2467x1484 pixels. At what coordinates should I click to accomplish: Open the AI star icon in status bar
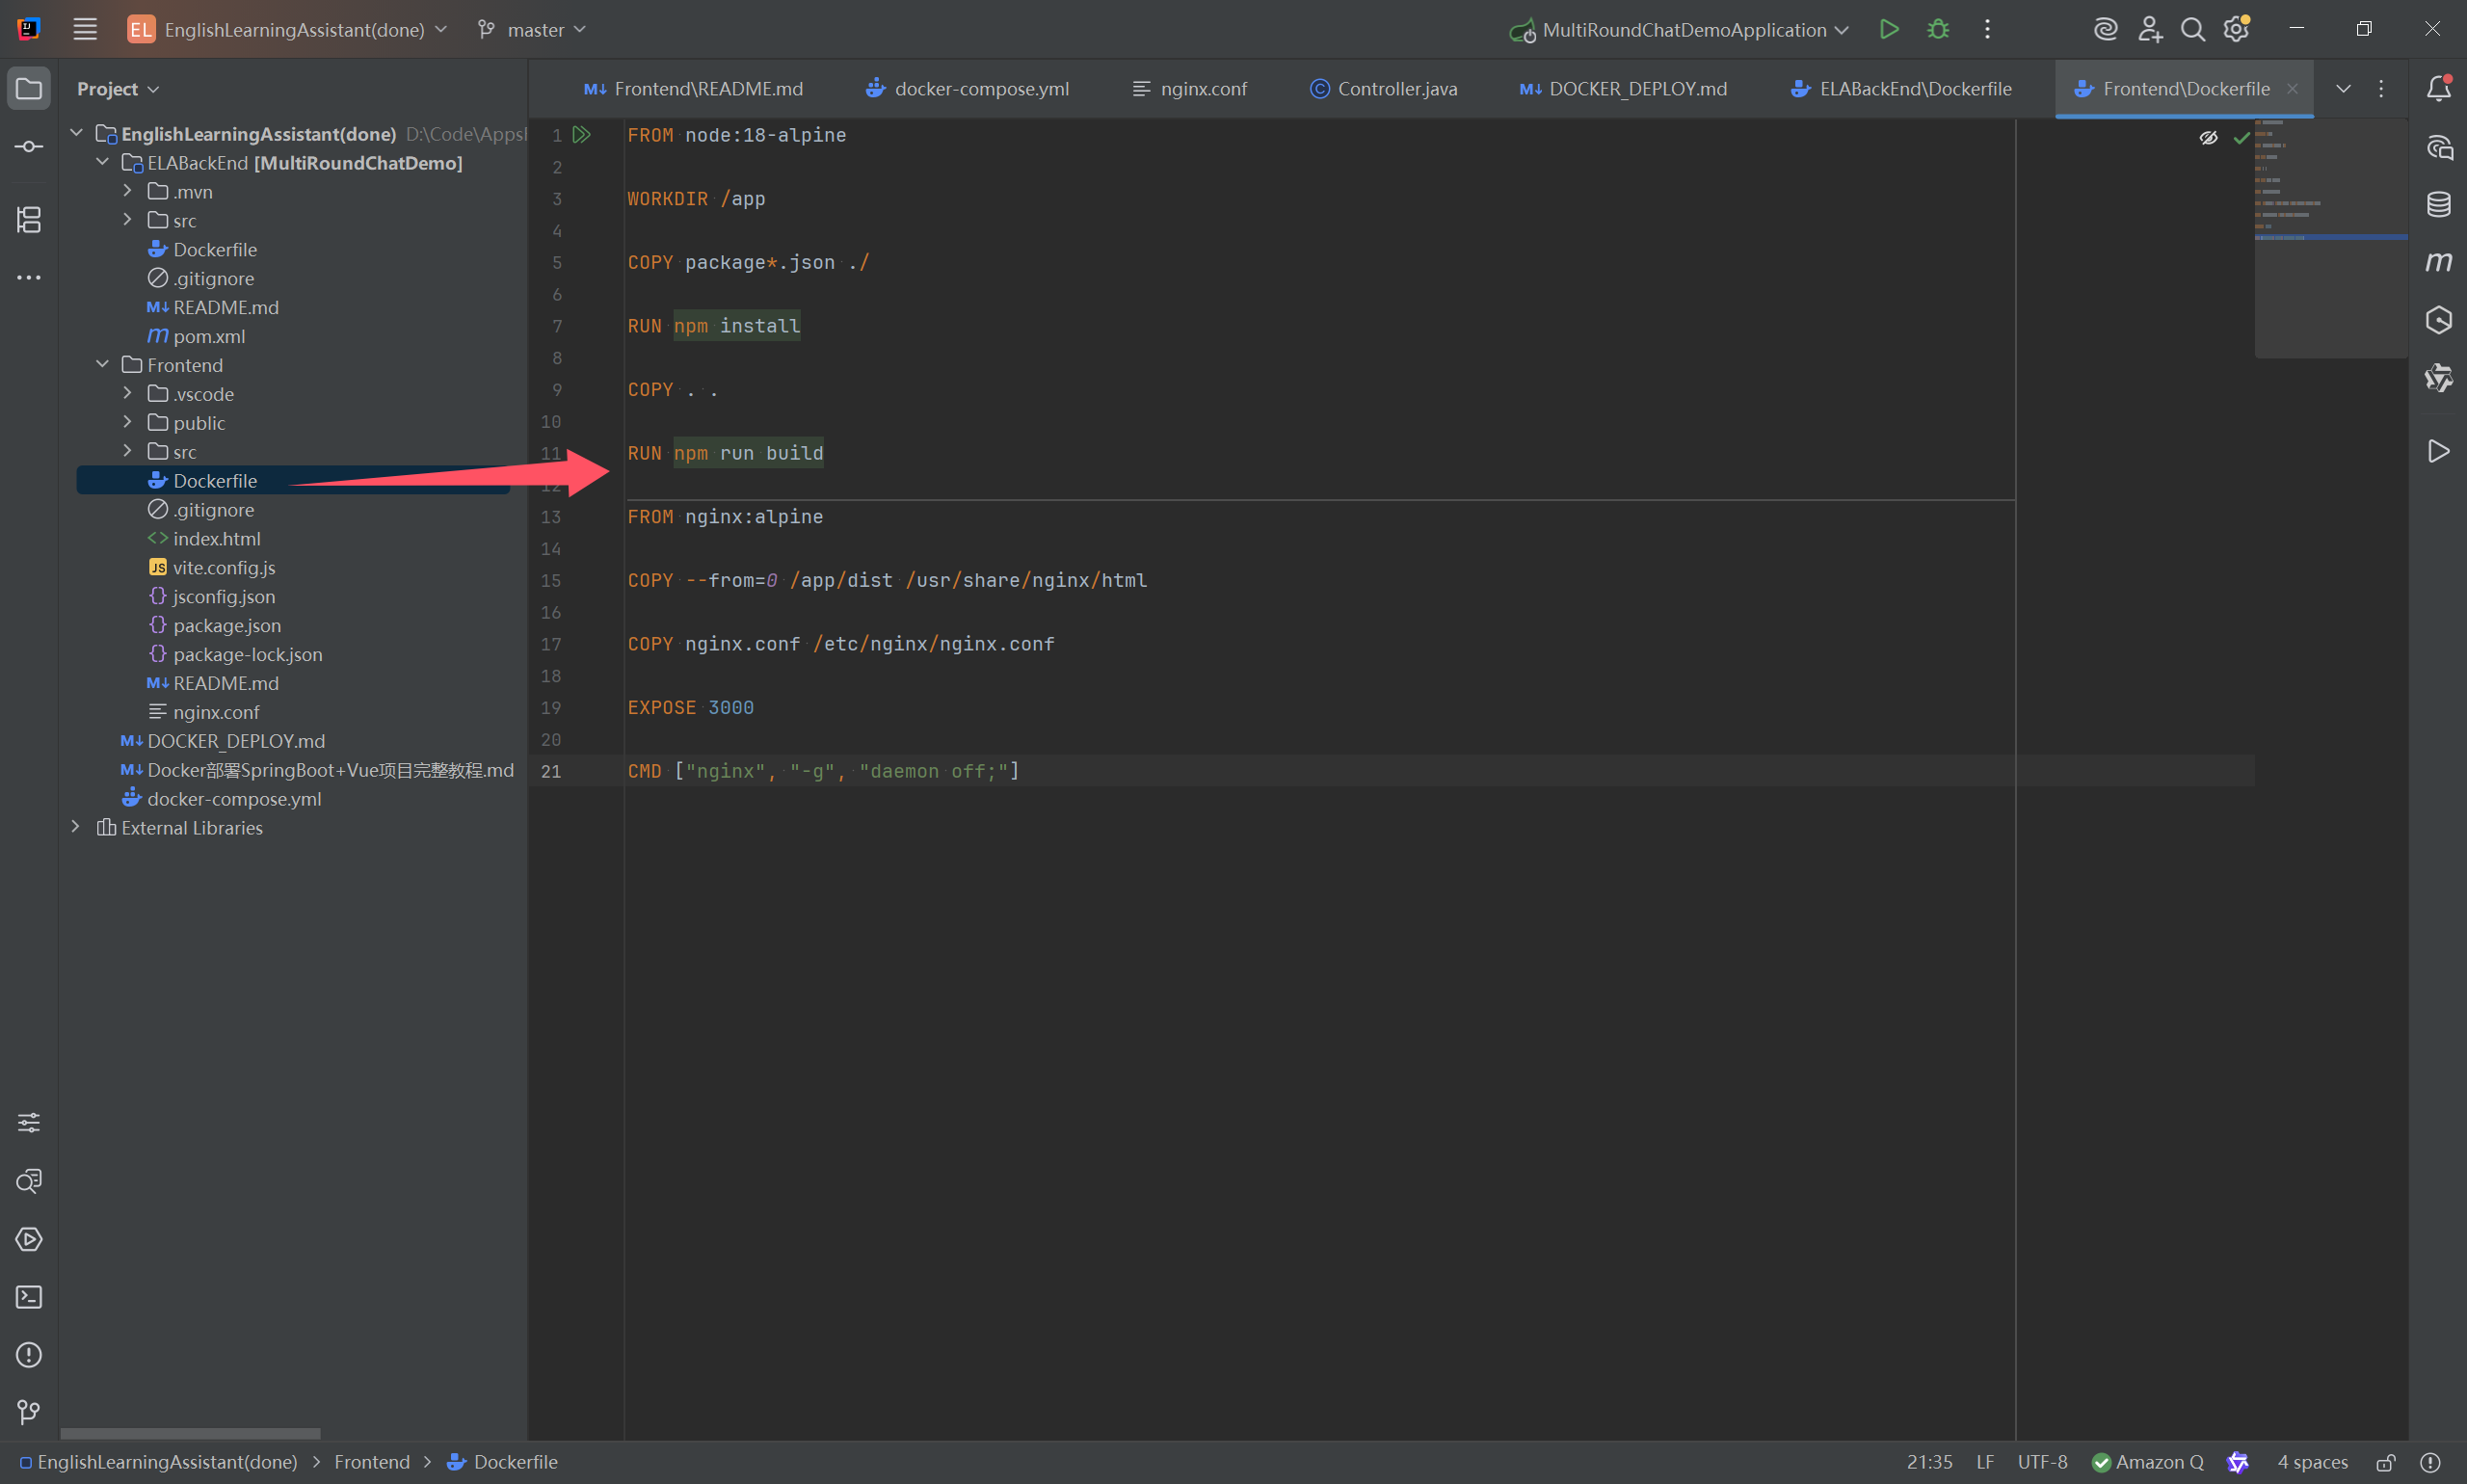tap(2238, 1462)
